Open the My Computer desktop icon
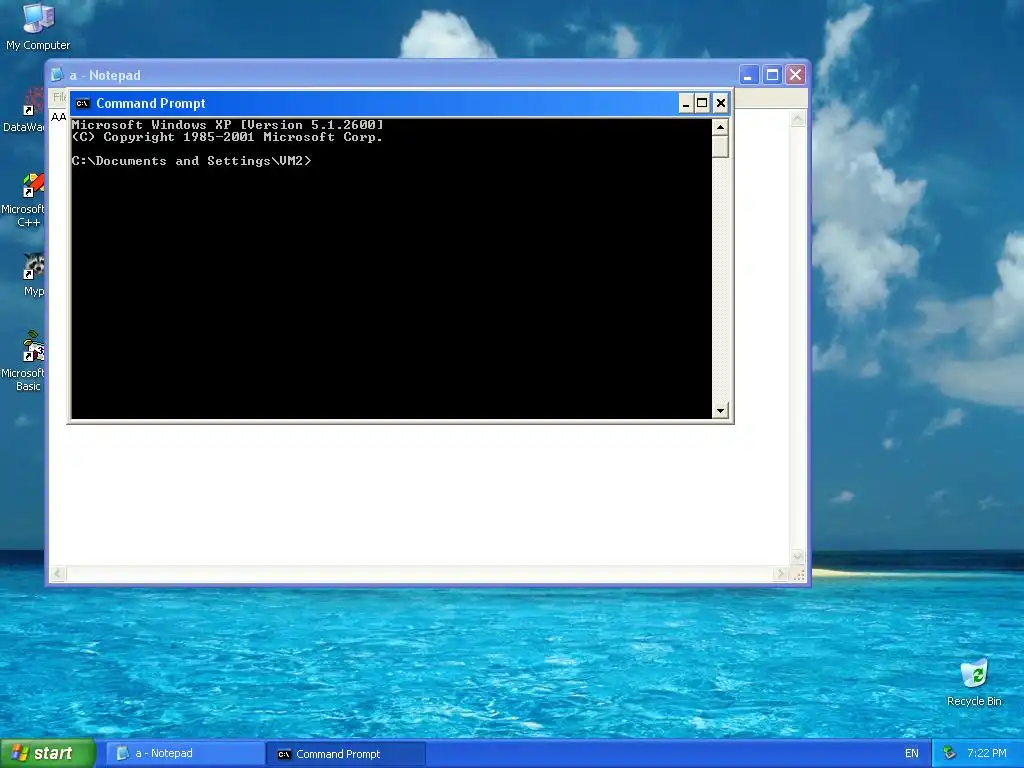 (38, 26)
